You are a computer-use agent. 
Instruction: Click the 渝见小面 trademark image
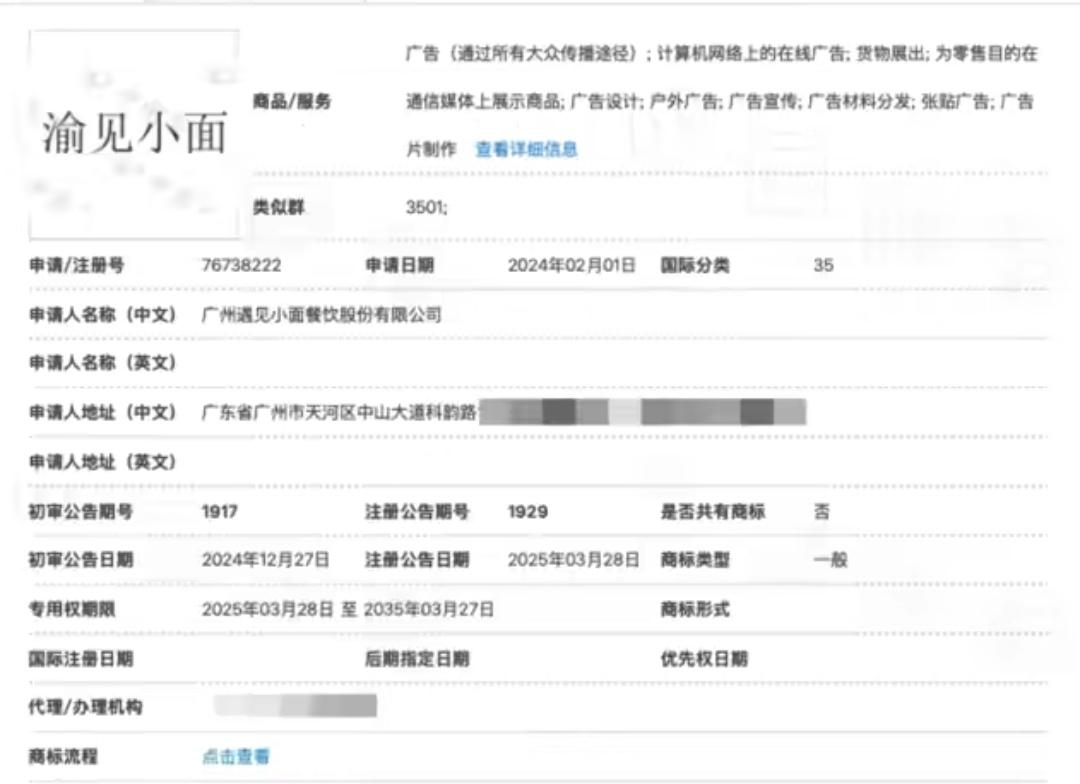click(134, 134)
